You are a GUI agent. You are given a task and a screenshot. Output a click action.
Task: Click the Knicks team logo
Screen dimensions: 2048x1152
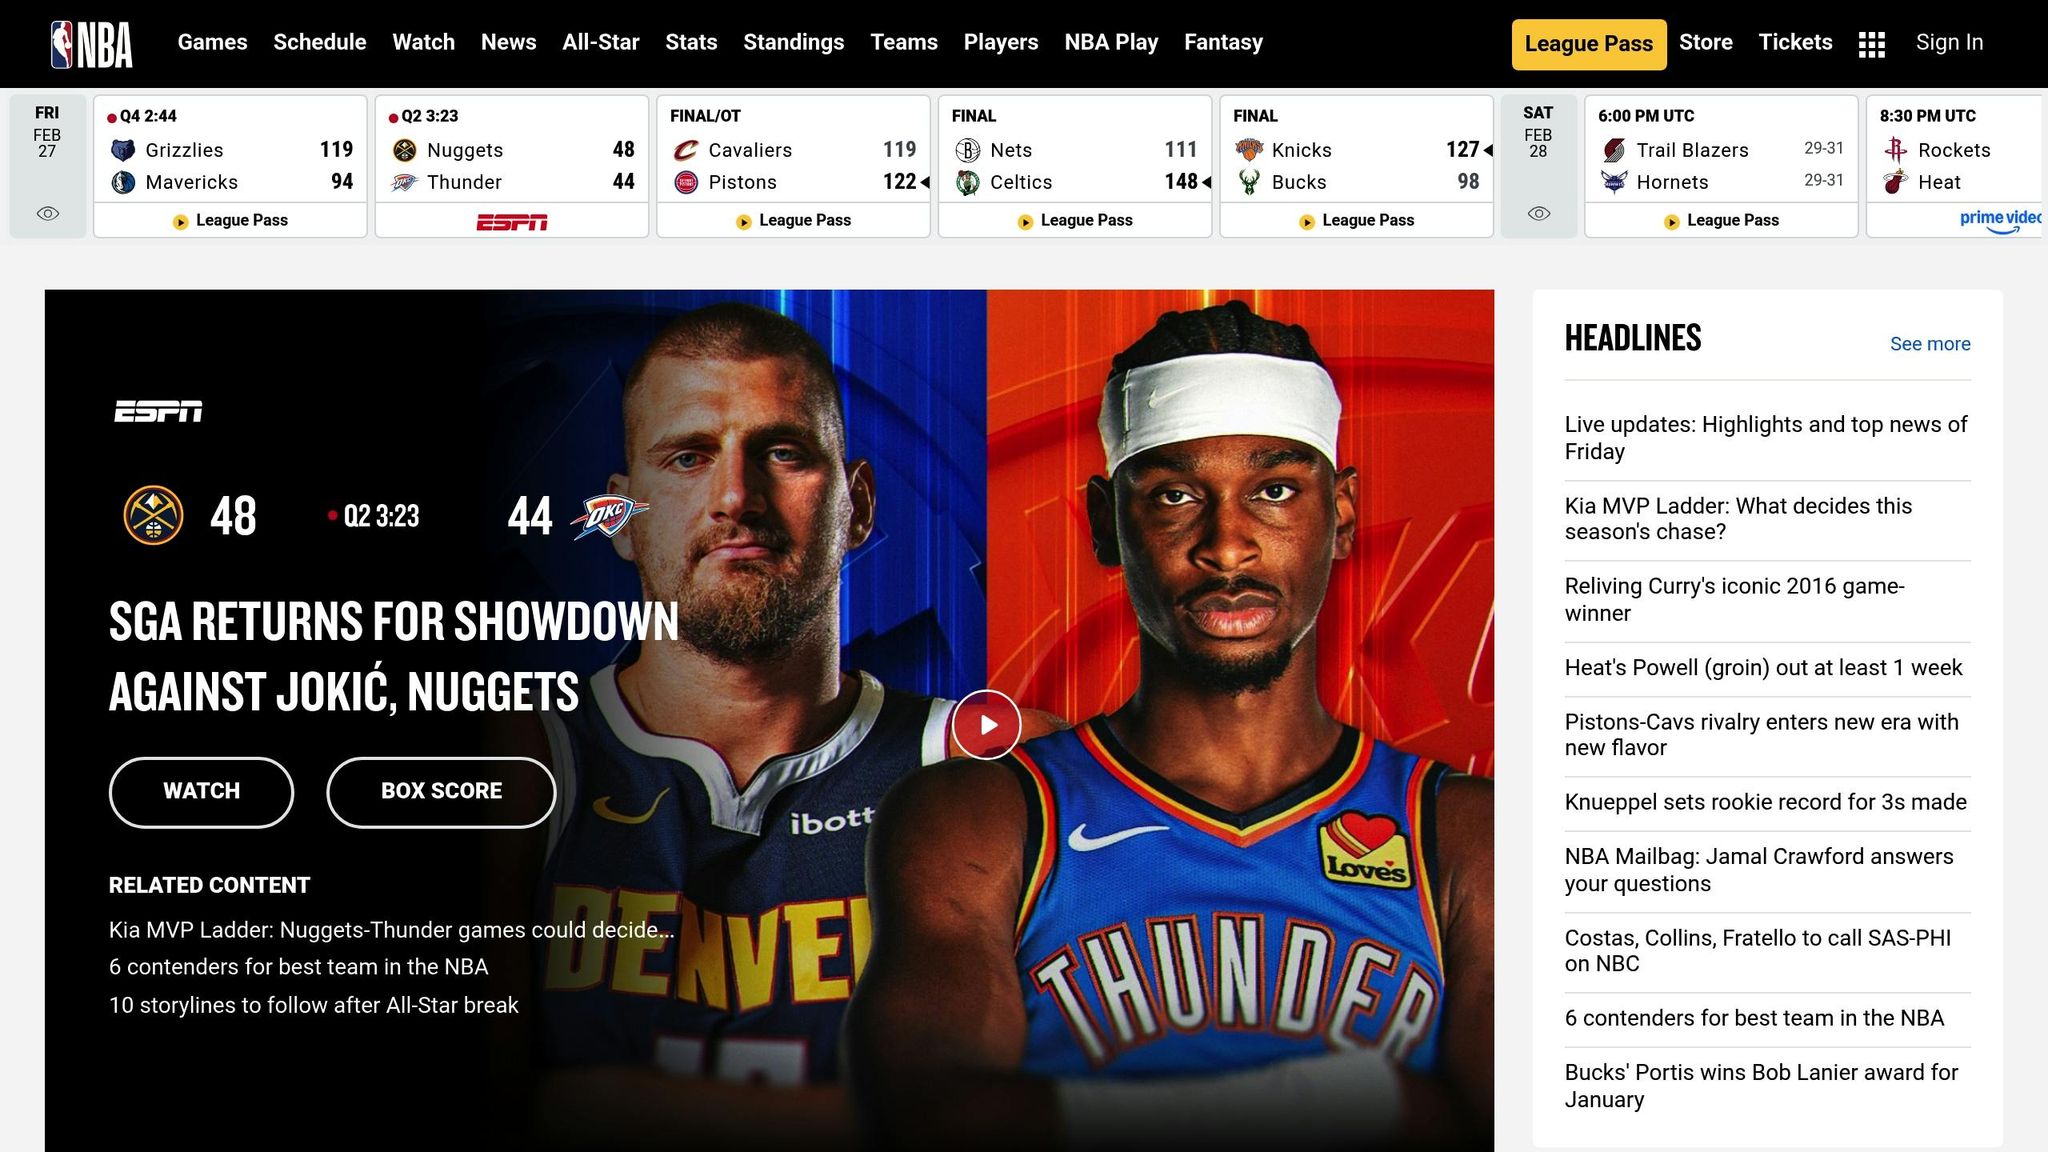(1249, 150)
